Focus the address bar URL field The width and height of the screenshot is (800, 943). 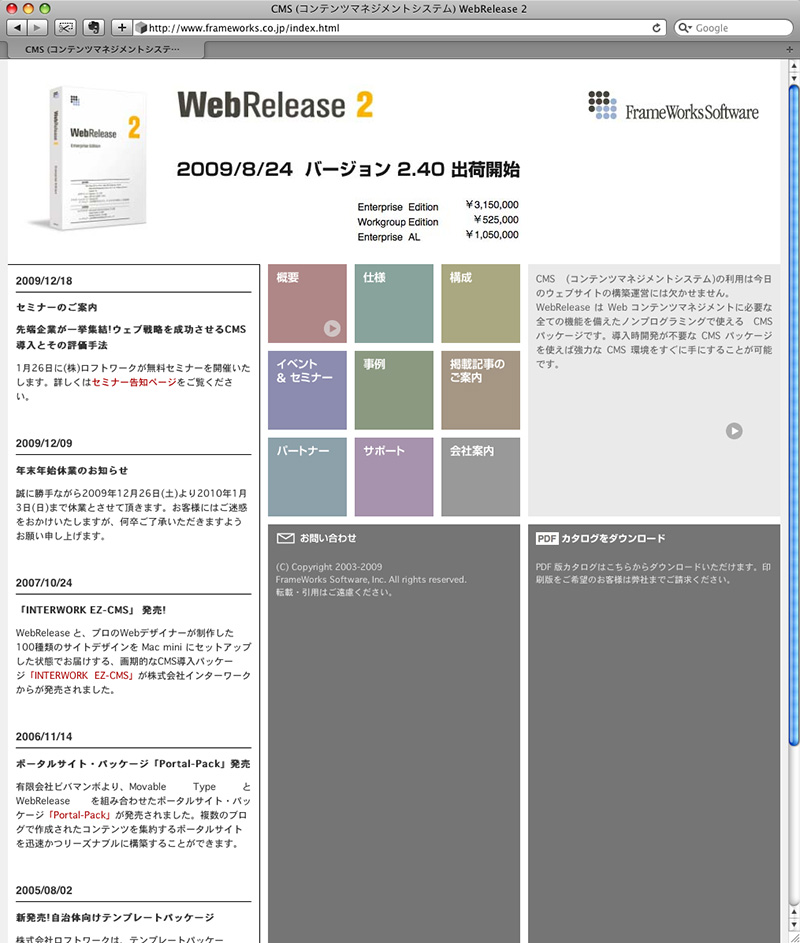(397, 28)
